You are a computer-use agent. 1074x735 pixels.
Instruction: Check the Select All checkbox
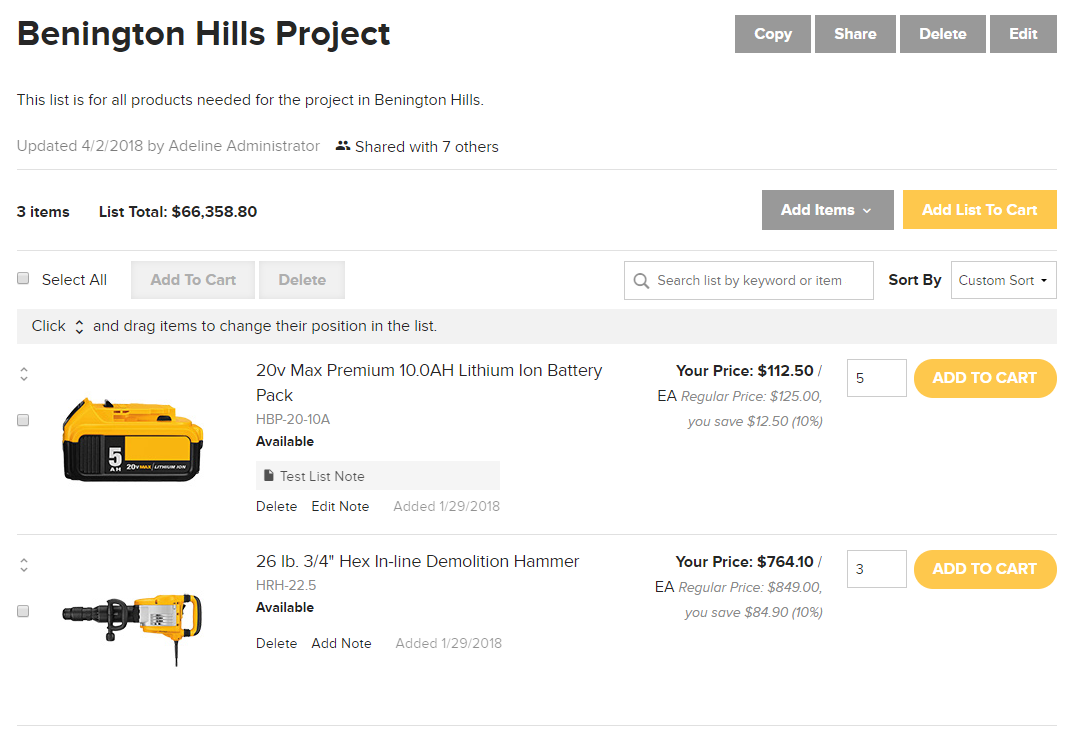click(x=23, y=278)
